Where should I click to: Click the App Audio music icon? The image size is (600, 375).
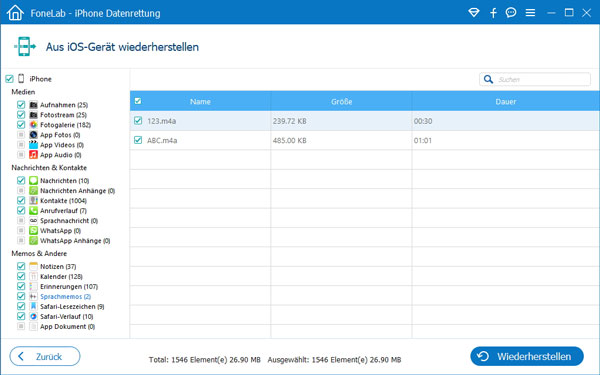33,155
